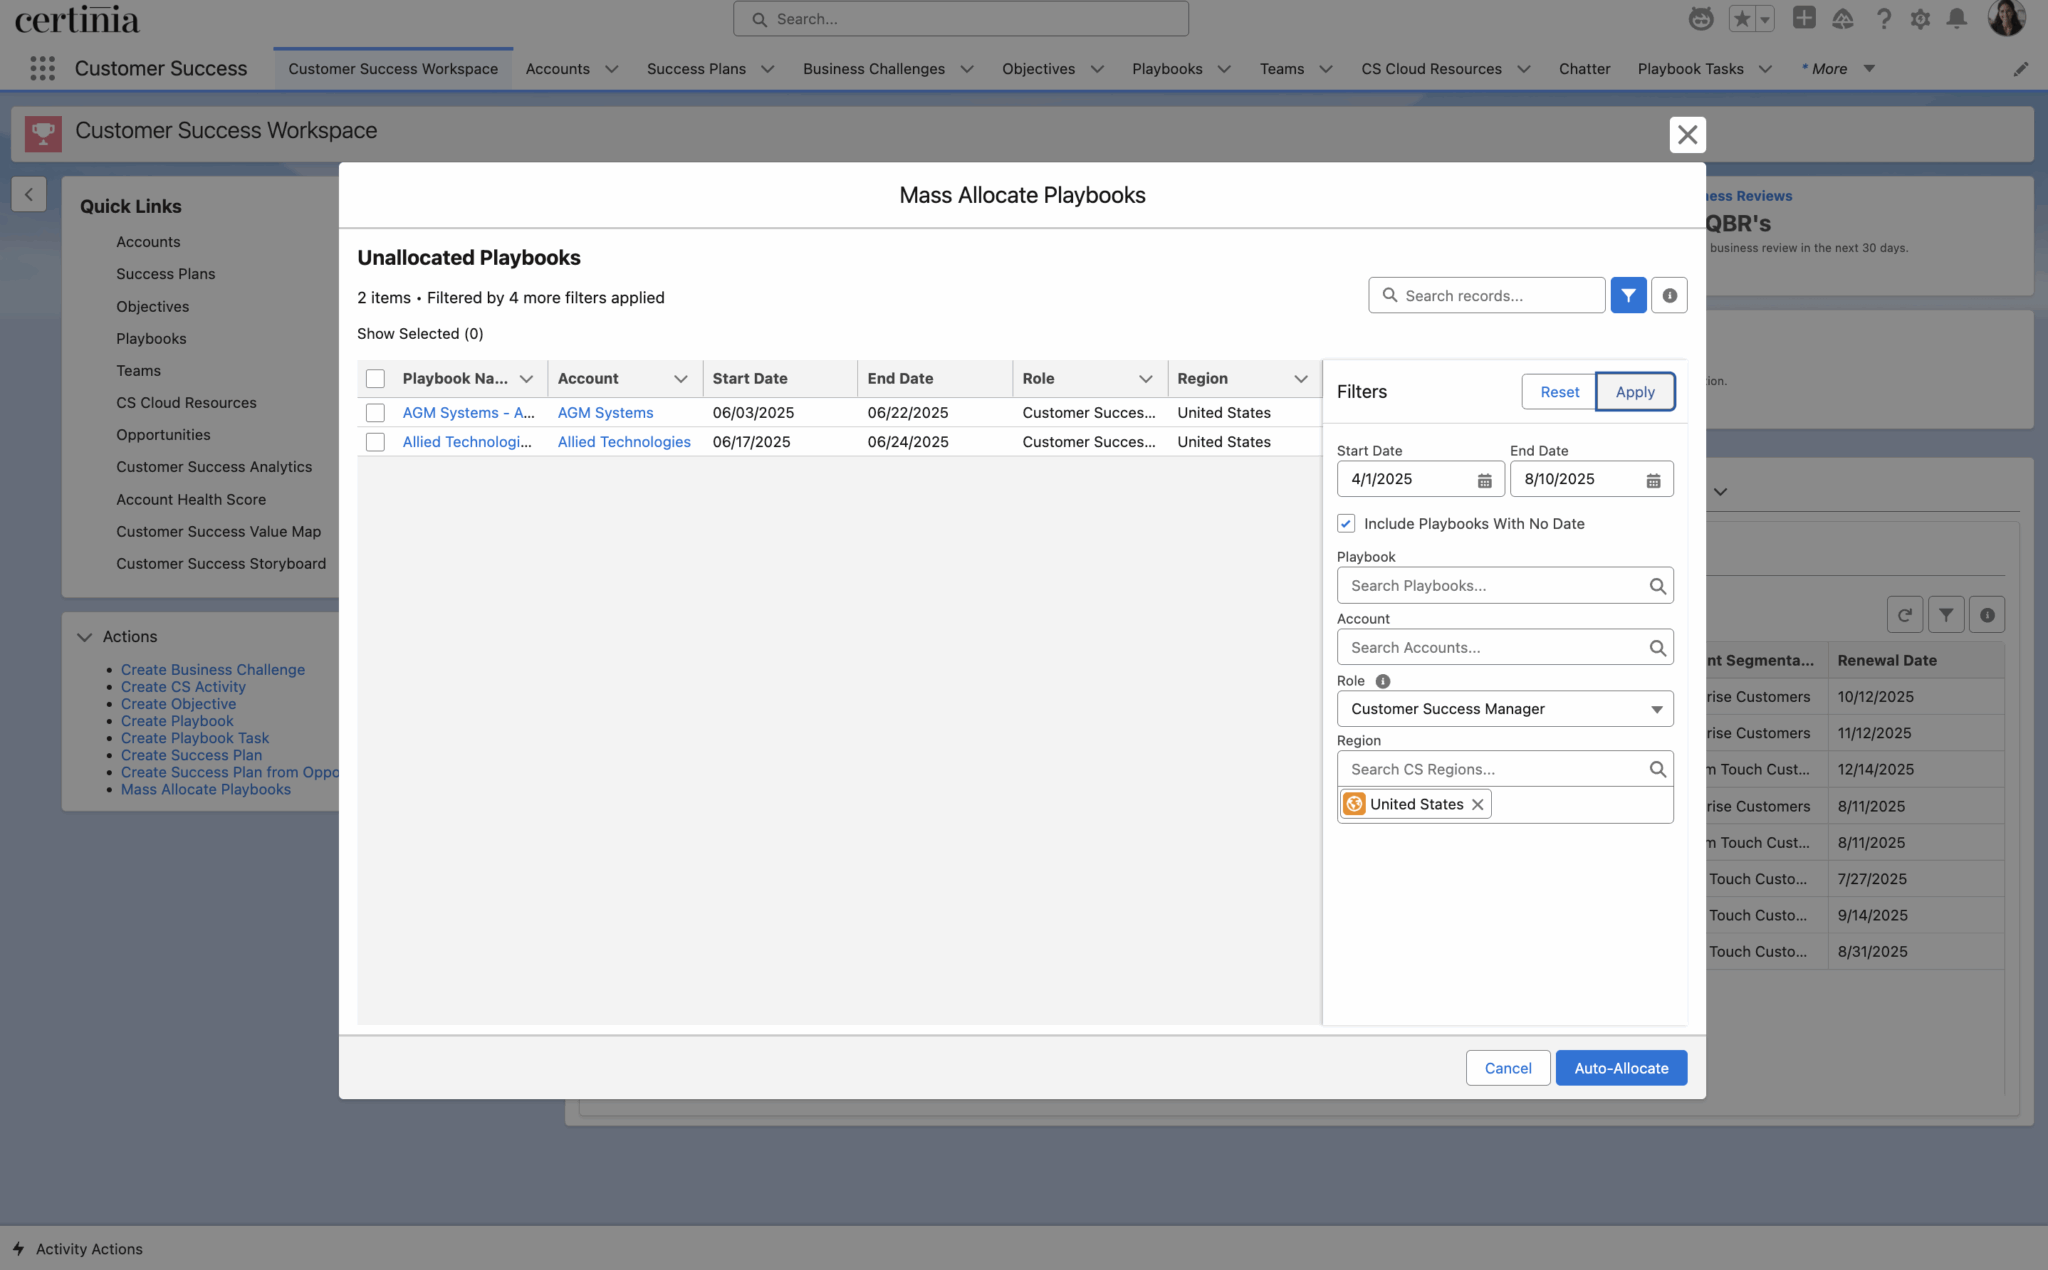
Task: Open the Create Playbook Task link
Action: [195, 738]
